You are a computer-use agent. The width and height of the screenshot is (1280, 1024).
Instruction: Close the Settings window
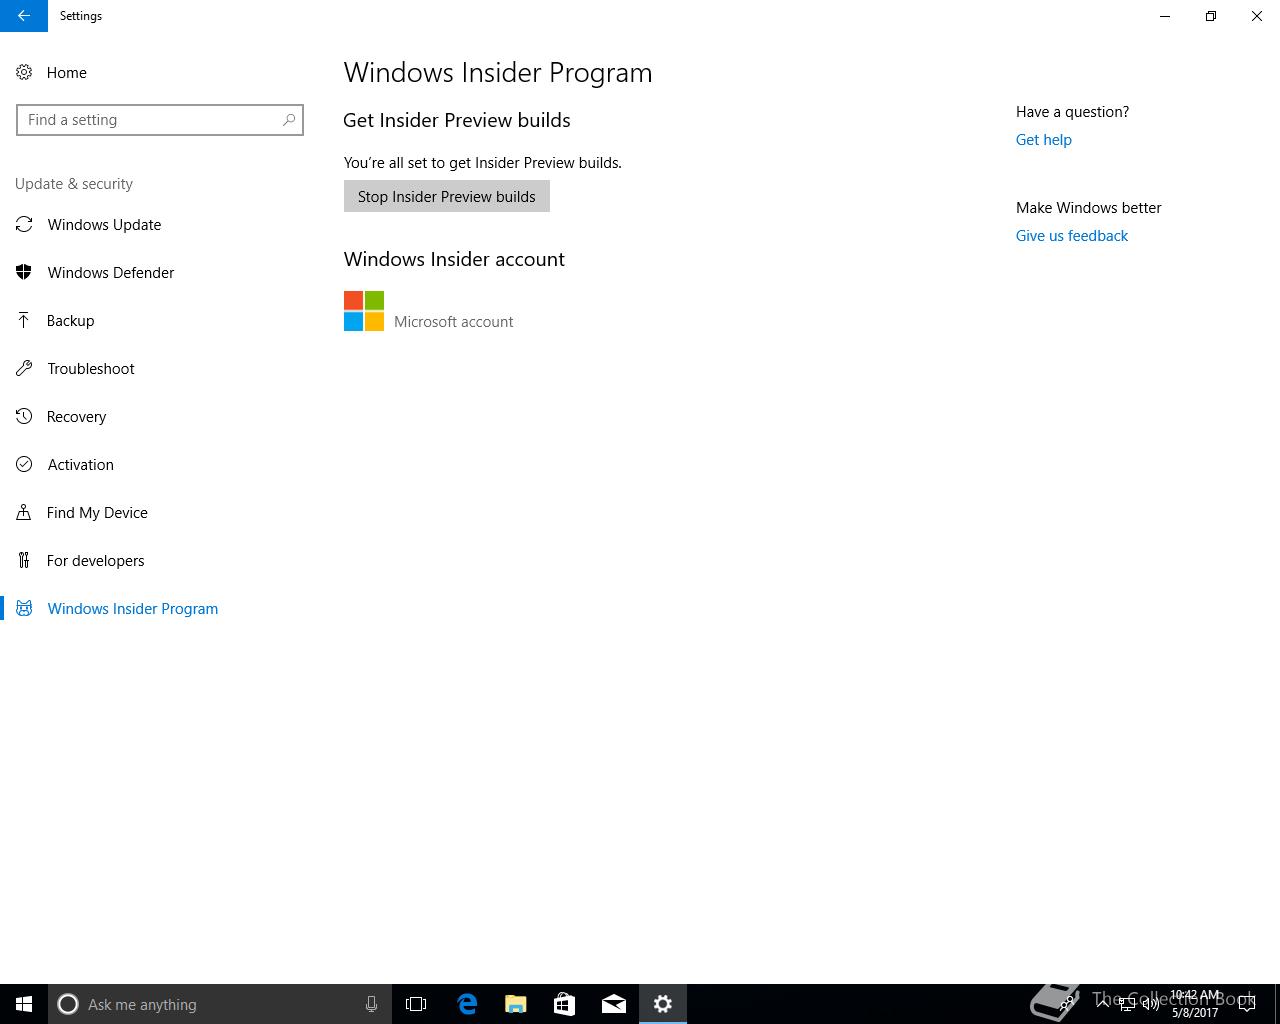pyautogui.click(x=1257, y=16)
